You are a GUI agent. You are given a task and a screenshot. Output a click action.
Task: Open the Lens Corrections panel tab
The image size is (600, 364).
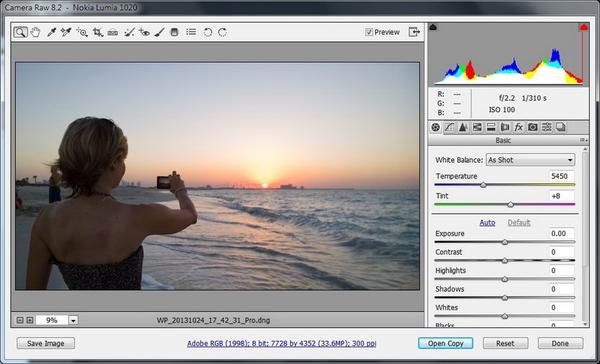(505, 127)
